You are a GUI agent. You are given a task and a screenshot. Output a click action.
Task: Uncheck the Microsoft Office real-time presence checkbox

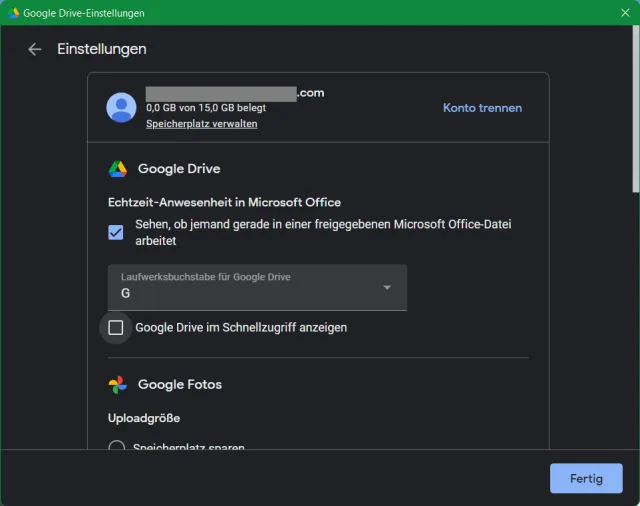click(116, 232)
